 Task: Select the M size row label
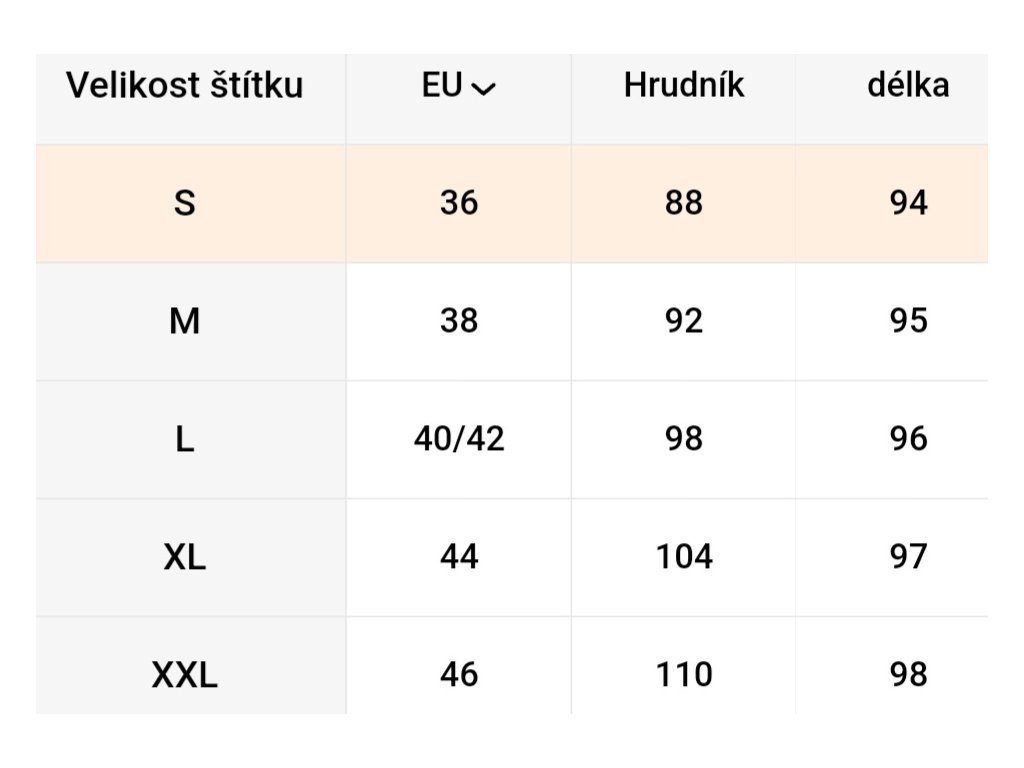tap(185, 322)
